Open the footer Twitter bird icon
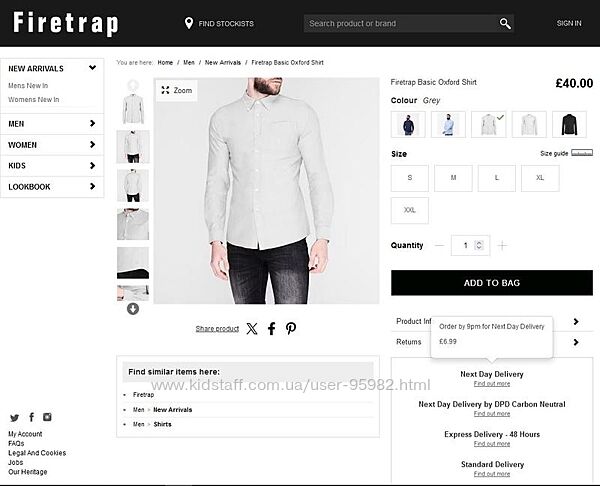This screenshot has height=486, width=600. point(15,418)
